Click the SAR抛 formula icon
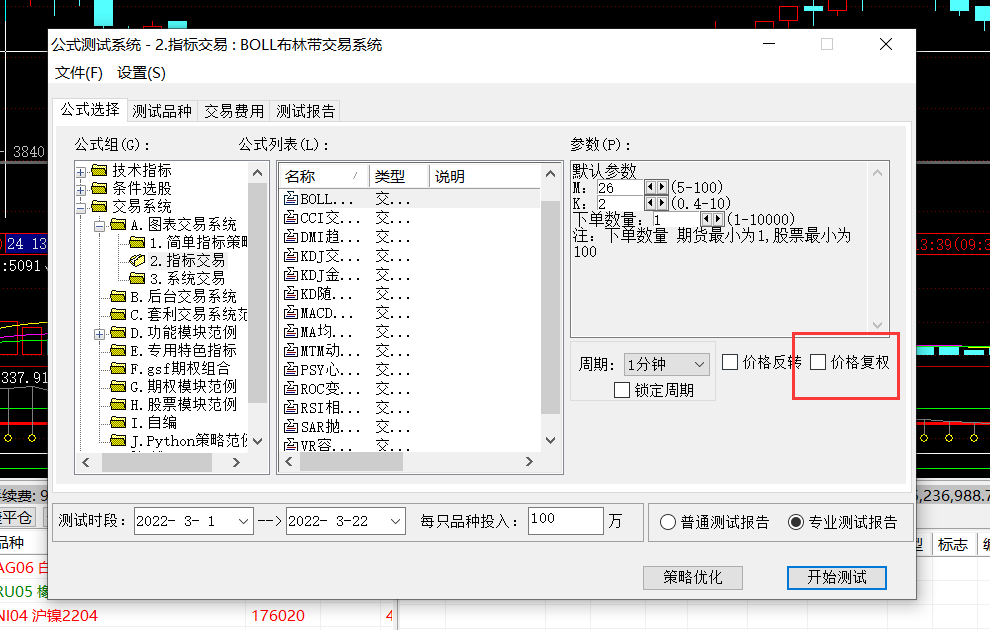Screen dimensions: 990x630 tap(291, 427)
